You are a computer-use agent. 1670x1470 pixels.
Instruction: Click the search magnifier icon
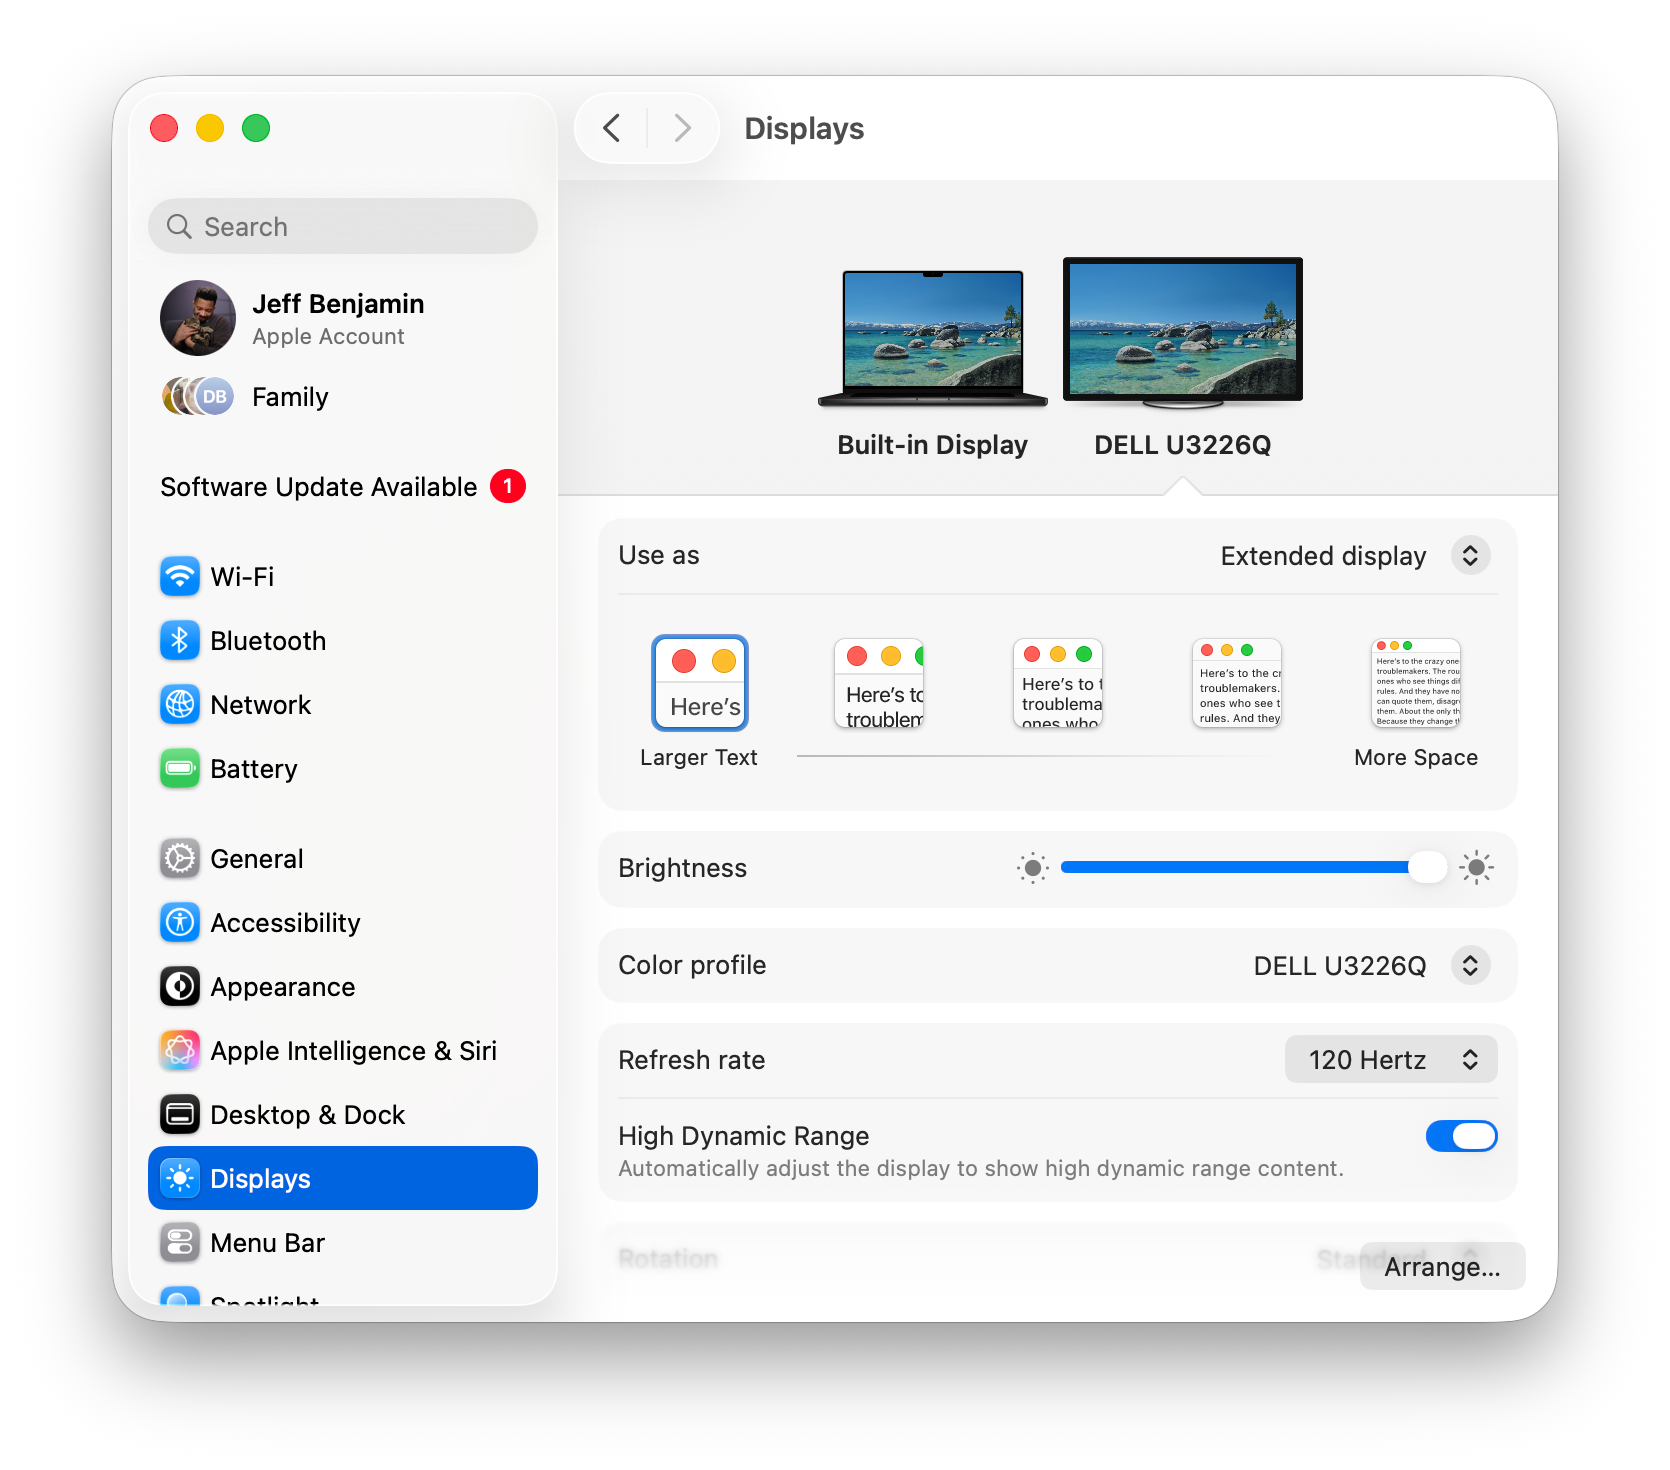179,227
